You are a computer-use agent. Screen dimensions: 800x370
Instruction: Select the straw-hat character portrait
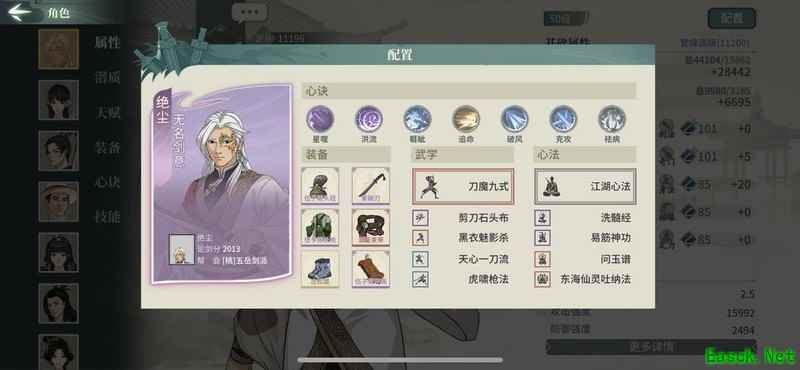tap(59, 202)
